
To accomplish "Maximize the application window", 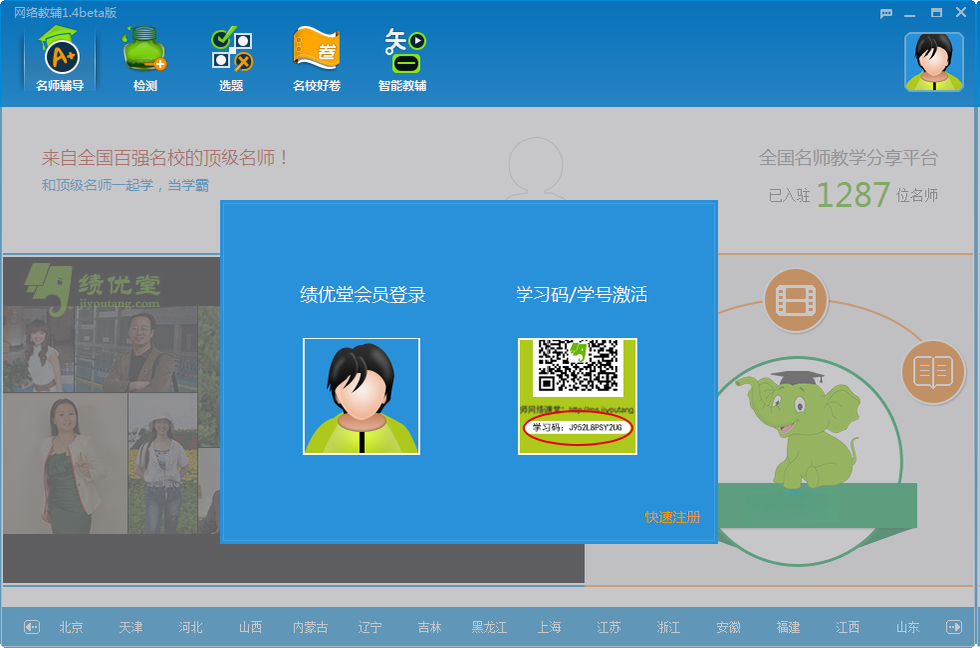I will click(936, 12).
